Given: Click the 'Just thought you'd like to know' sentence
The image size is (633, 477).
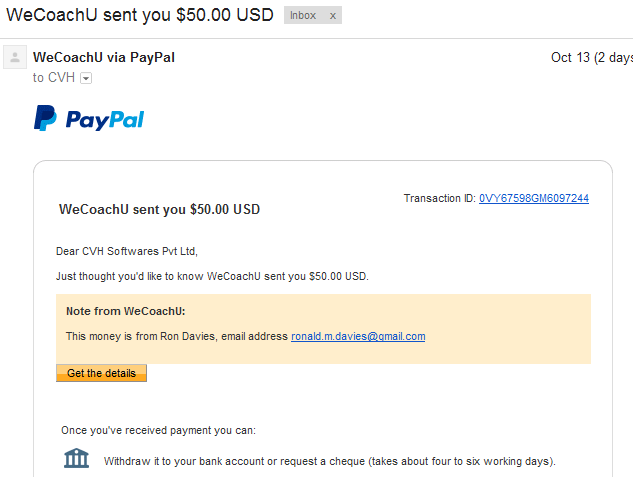Looking at the screenshot, I should (x=212, y=276).
